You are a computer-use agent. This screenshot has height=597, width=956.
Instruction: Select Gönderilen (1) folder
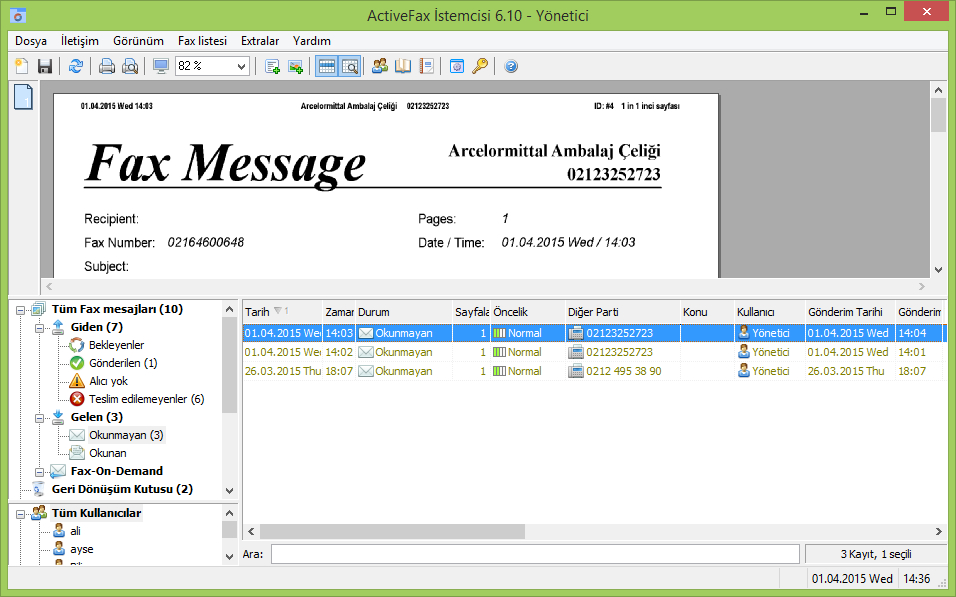click(123, 363)
